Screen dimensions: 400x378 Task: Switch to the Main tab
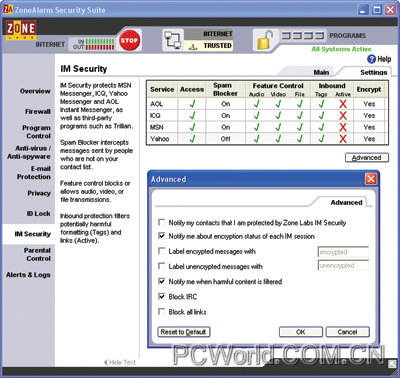click(321, 72)
